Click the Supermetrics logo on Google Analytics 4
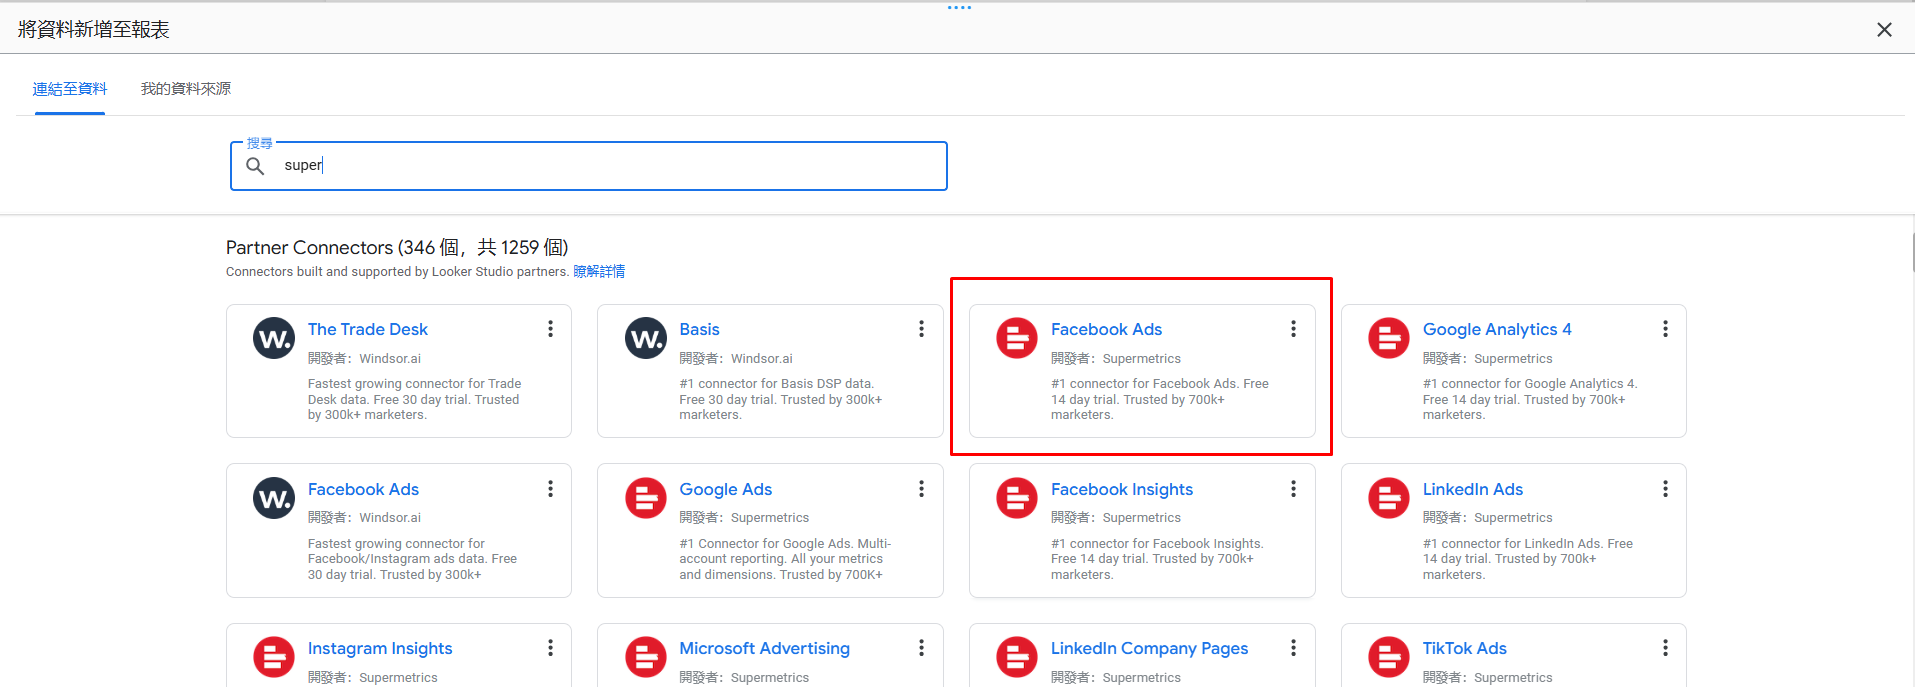 pyautogui.click(x=1388, y=339)
